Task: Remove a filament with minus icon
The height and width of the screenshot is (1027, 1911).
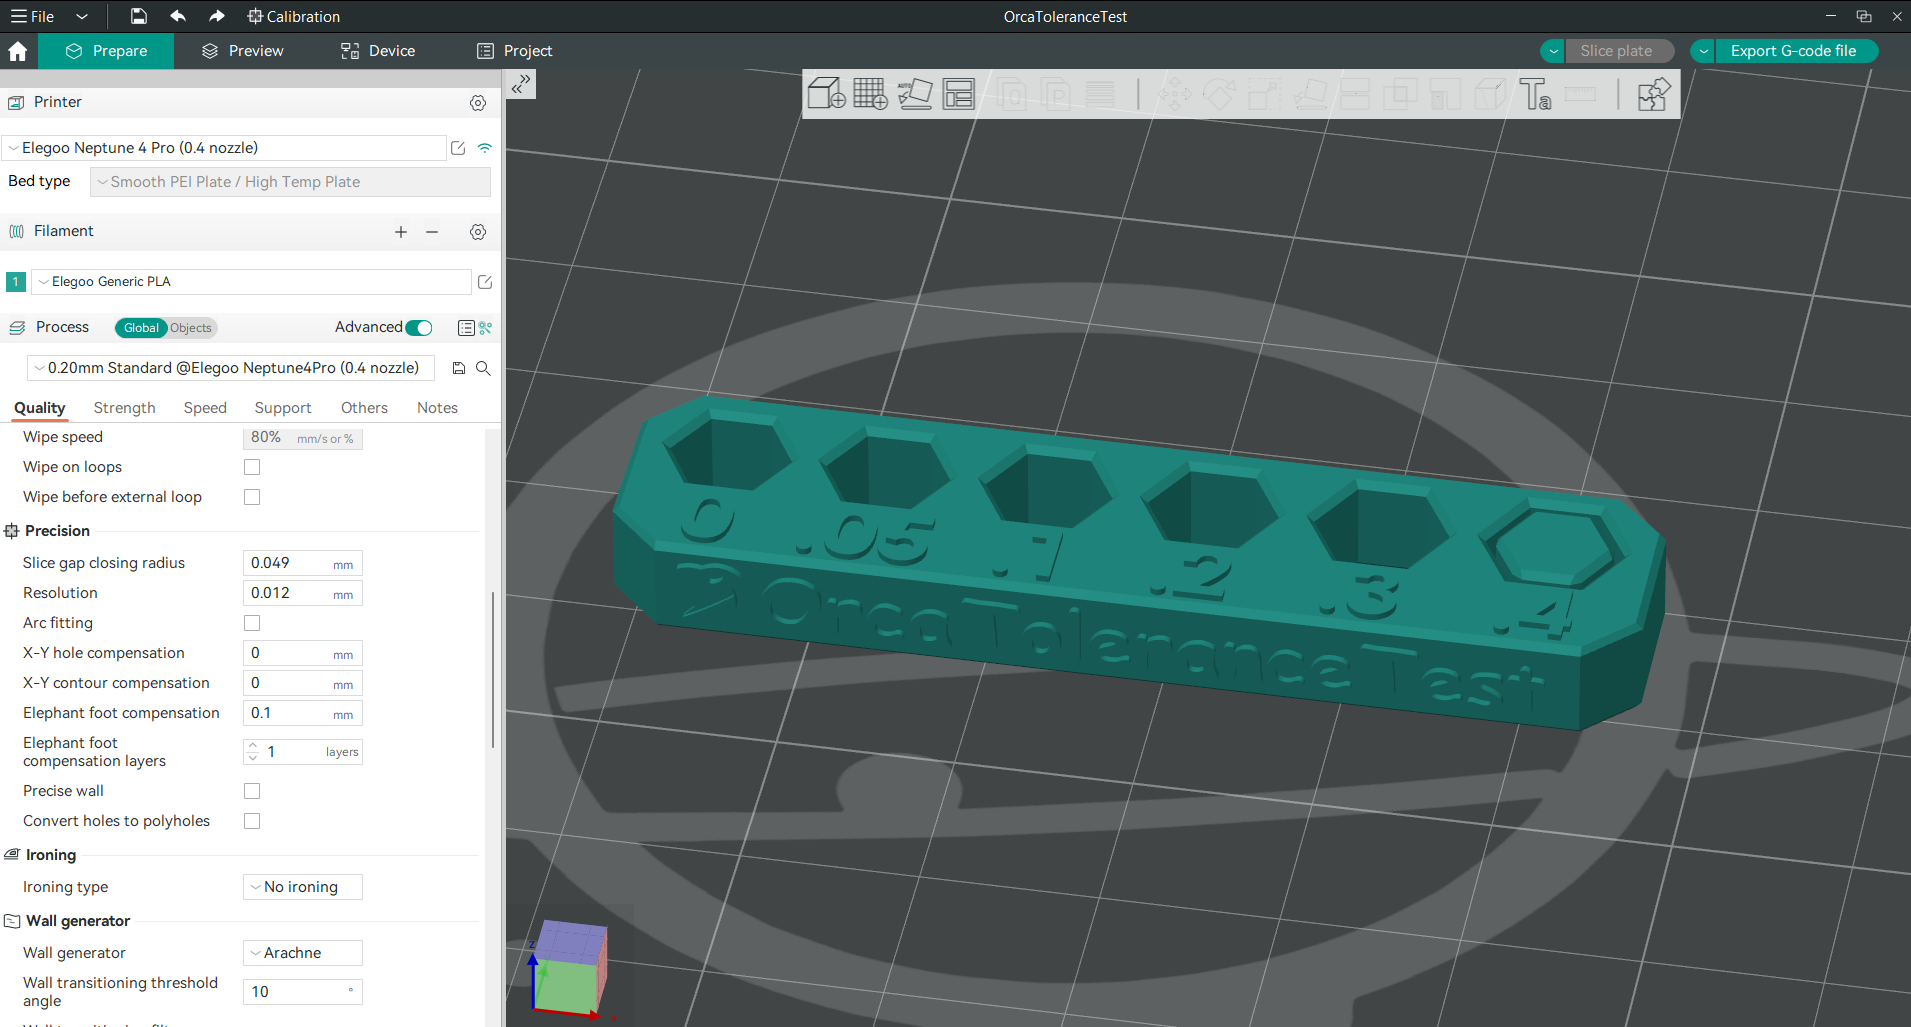Action: tap(432, 232)
